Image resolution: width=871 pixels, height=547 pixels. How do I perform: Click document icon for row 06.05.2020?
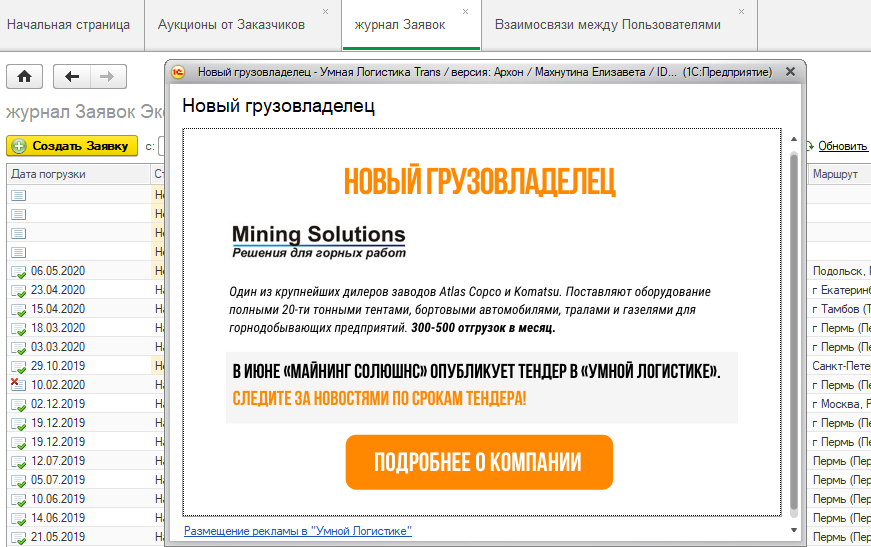(19, 272)
